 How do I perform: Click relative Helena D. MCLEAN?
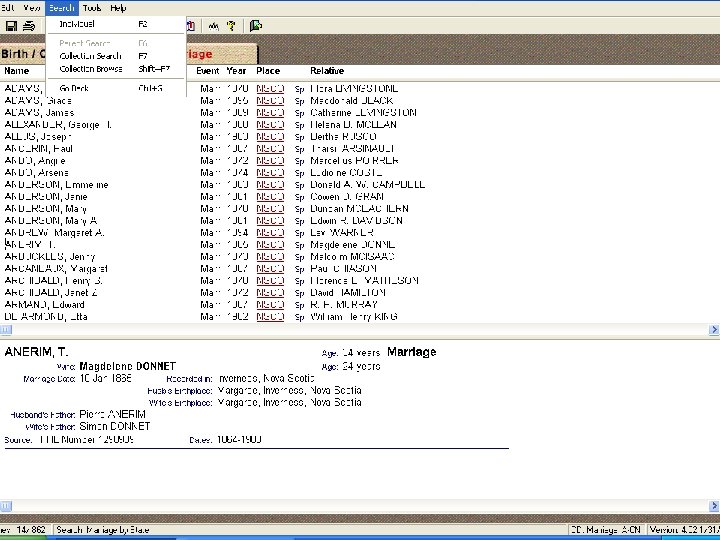click(x=354, y=125)
